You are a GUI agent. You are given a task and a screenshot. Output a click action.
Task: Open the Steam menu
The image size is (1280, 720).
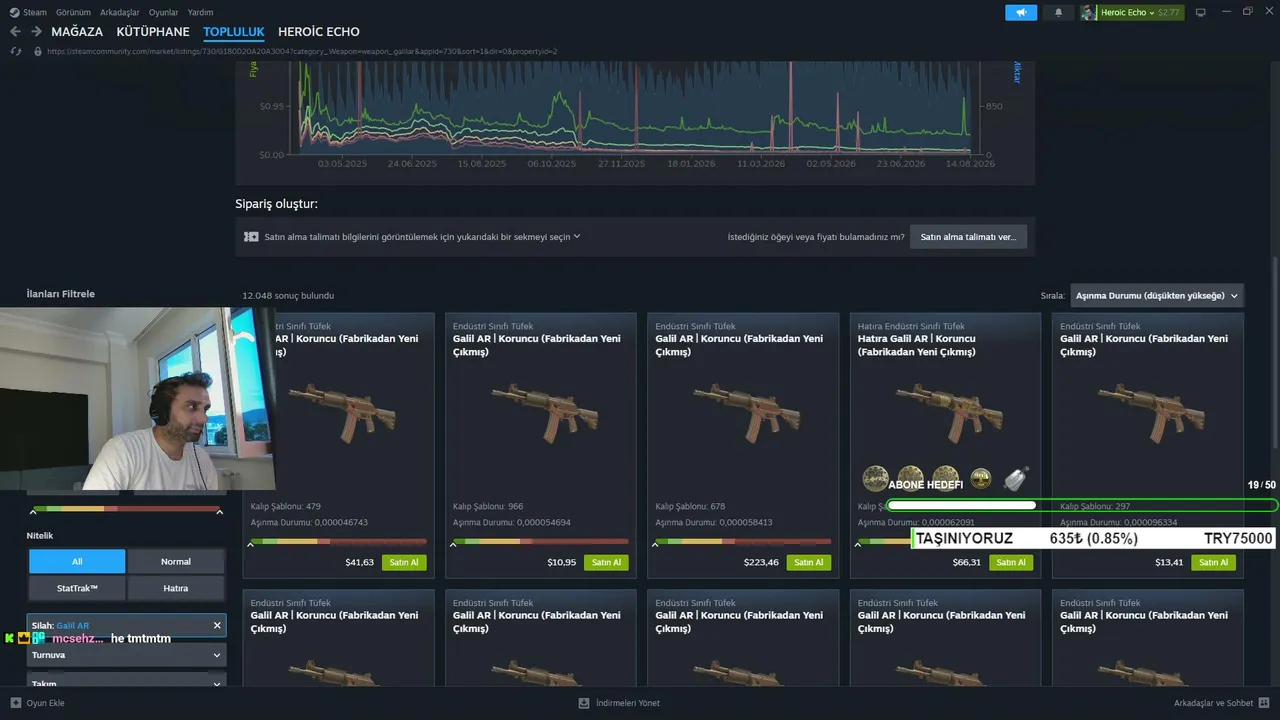(35, 12)
